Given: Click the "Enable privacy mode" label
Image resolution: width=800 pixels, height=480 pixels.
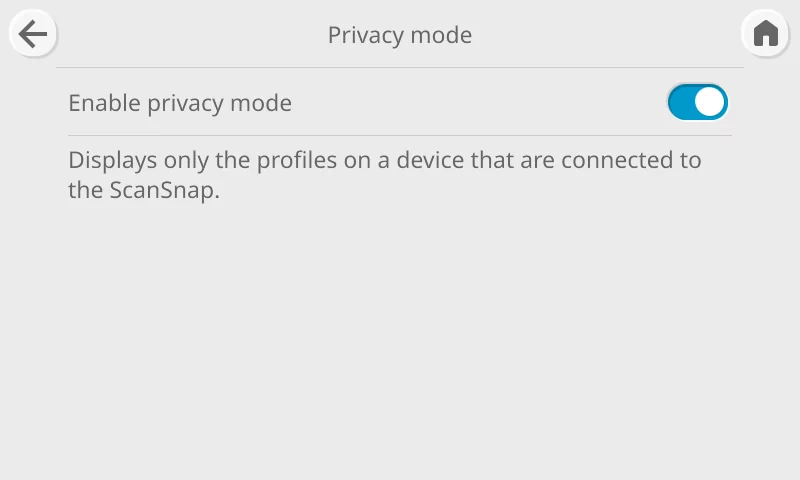Looking at the screenshot, I should pos(180,102).
